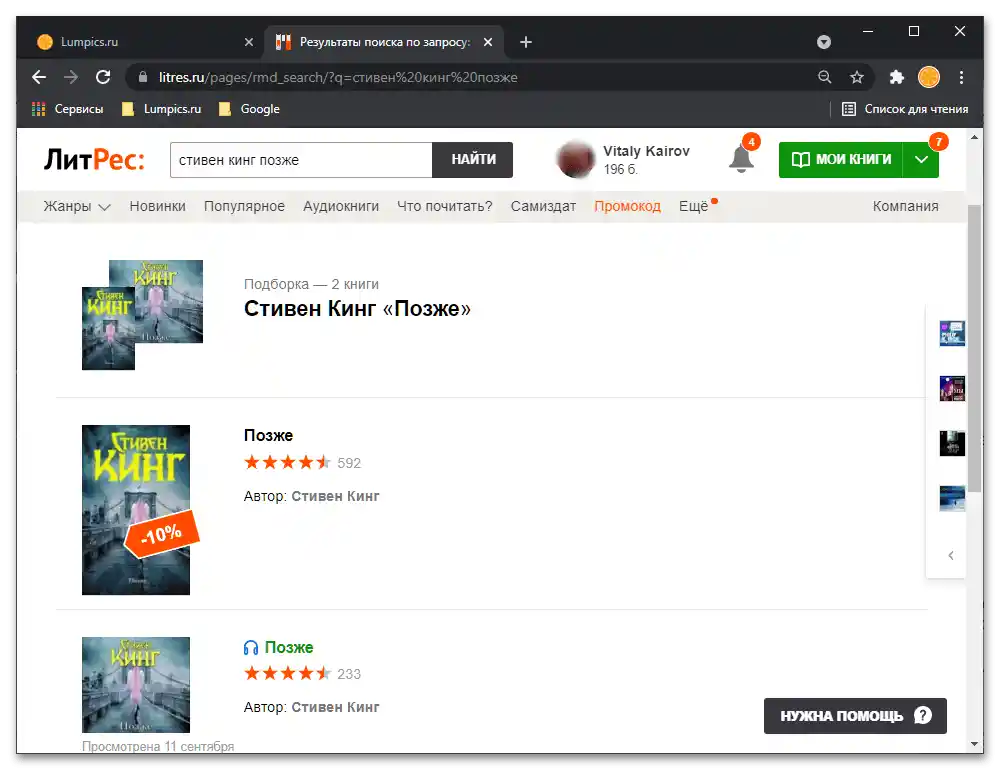1000x770 pixels.
Task: Open the Google bookmark folder
Action: 249,109
